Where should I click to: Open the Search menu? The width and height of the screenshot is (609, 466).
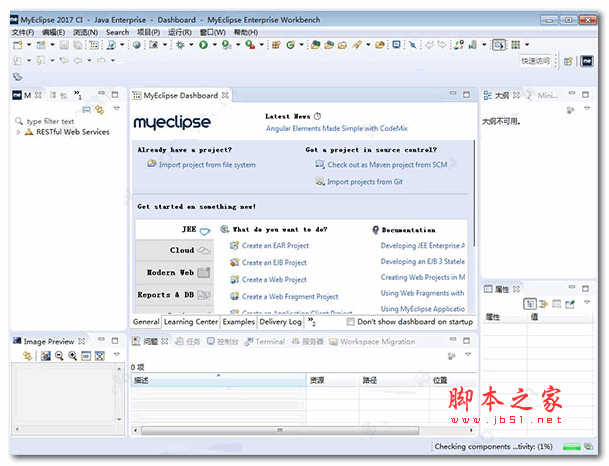point(117,32)
